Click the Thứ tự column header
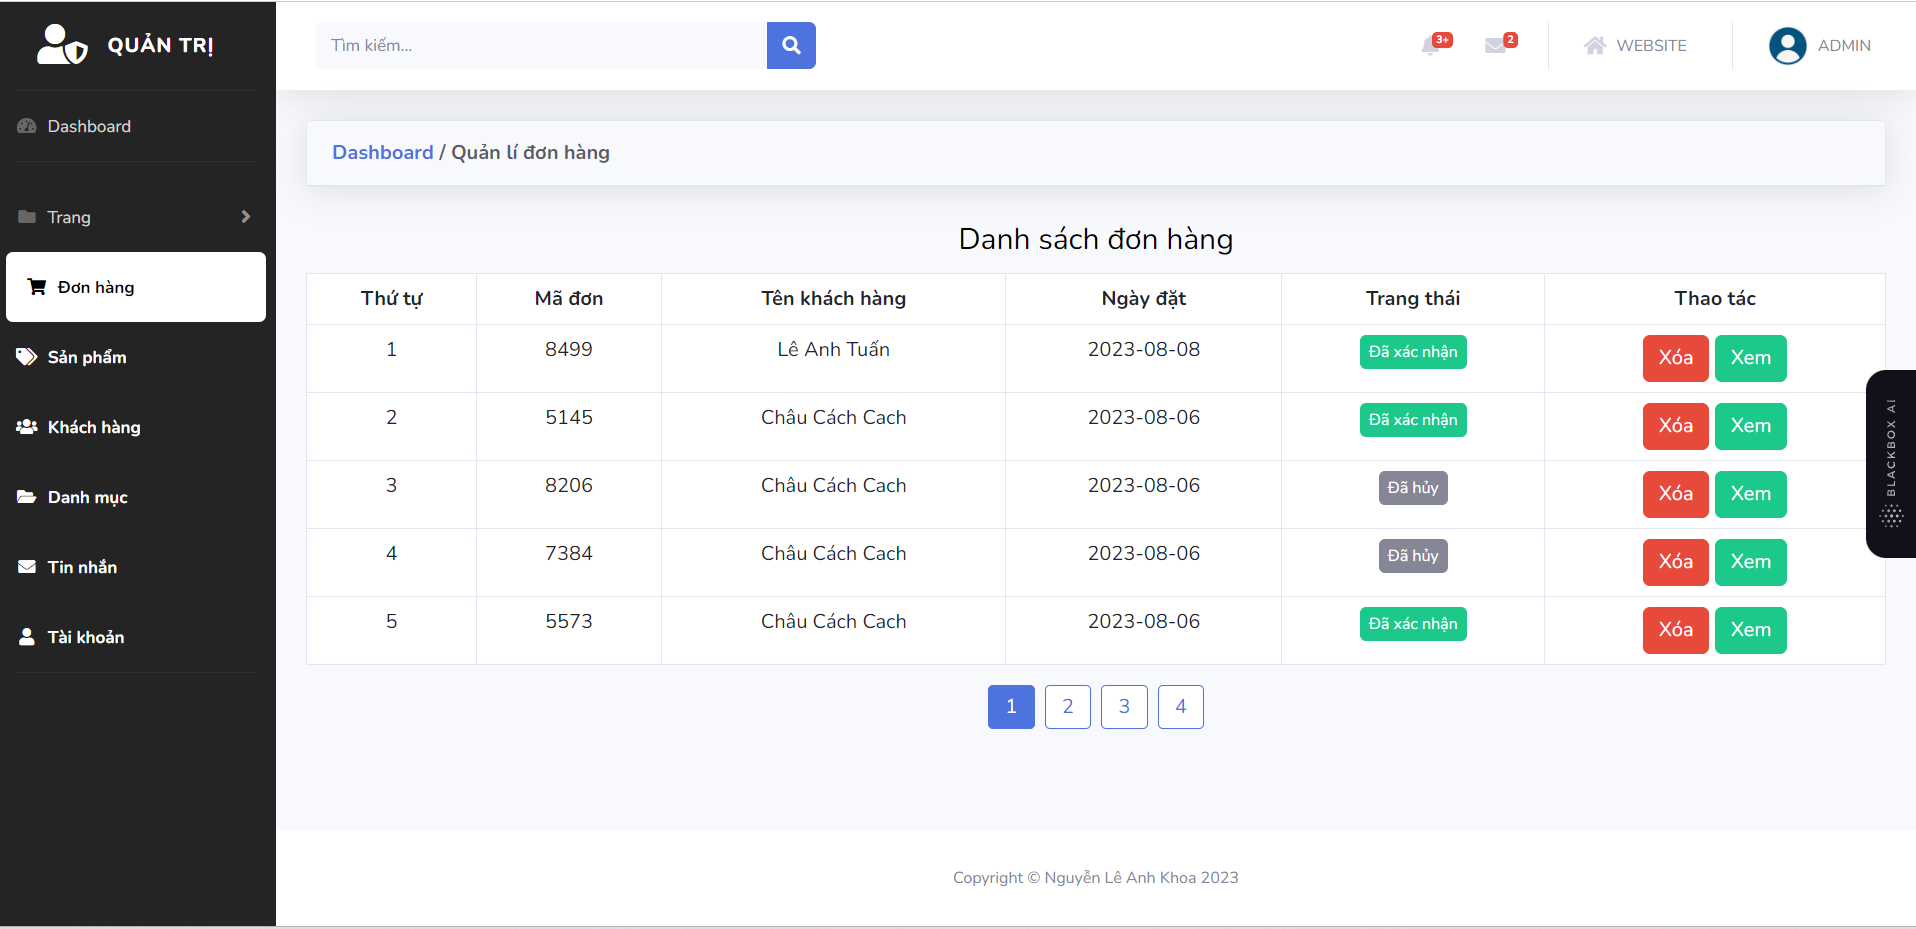The image size is (1916, 929). 392,298
